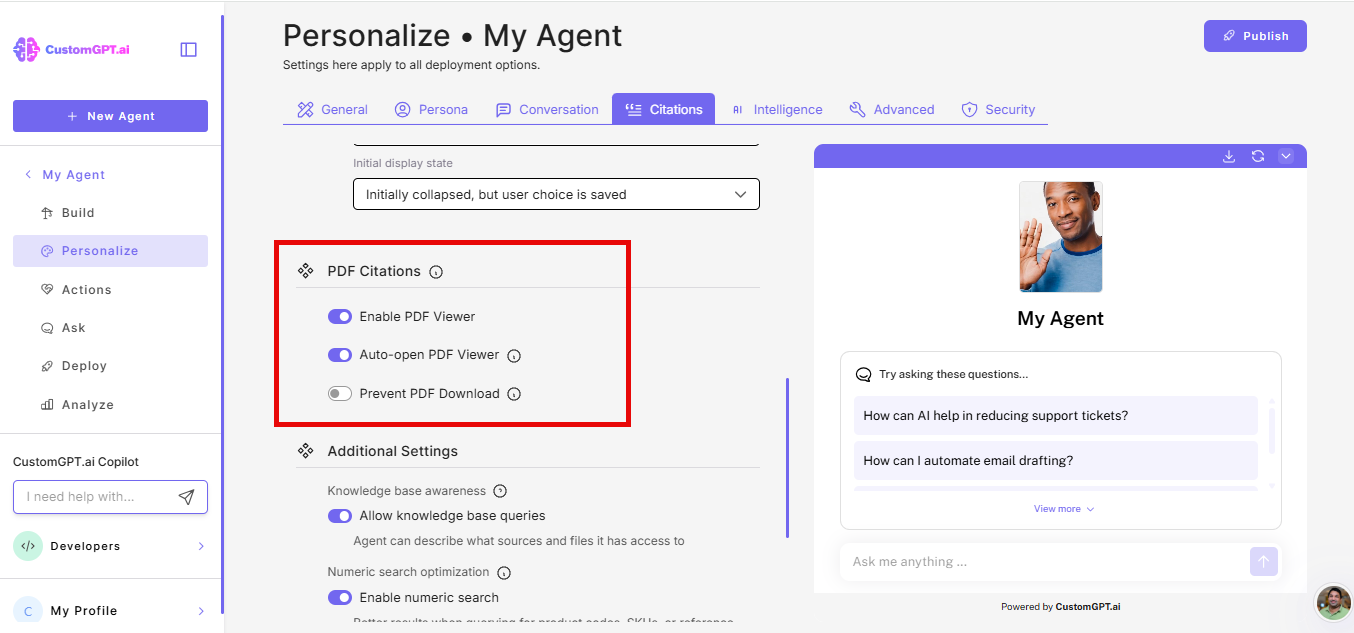The image size is (1354, 633).
Task: Download the chat preview with download icon
Action: coord(1230,156)
